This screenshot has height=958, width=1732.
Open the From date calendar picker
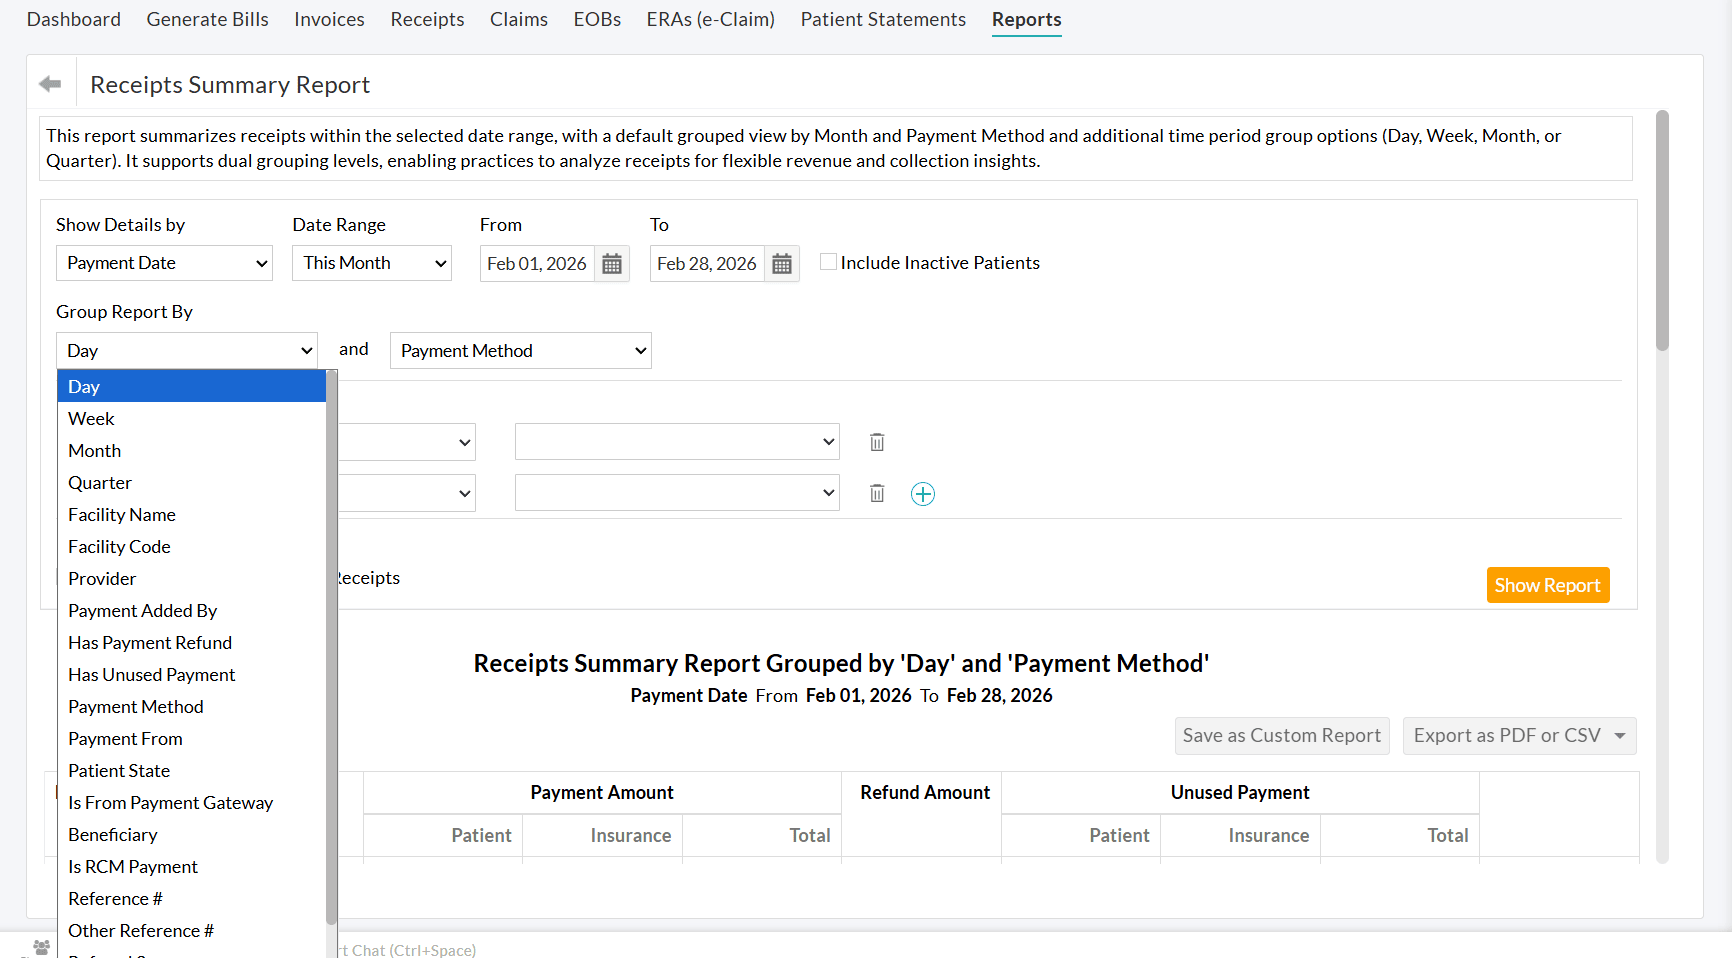[x=611, y=263]
